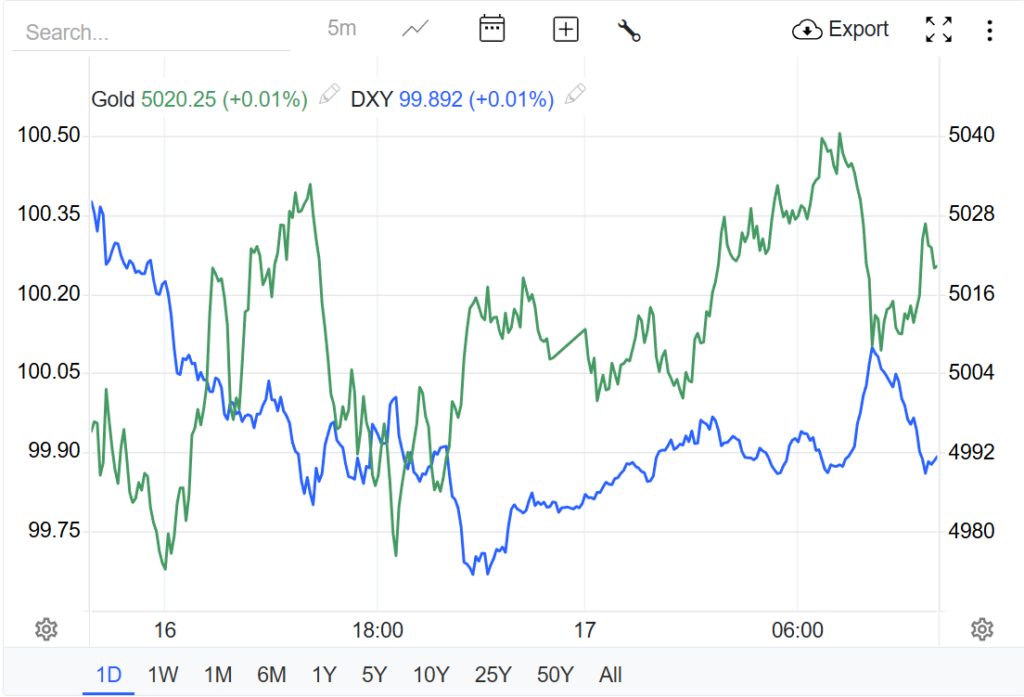The width and height of the screenshot is (1024, 697).
Task: Switch to the 1M time range
Action: click(217, 675)
